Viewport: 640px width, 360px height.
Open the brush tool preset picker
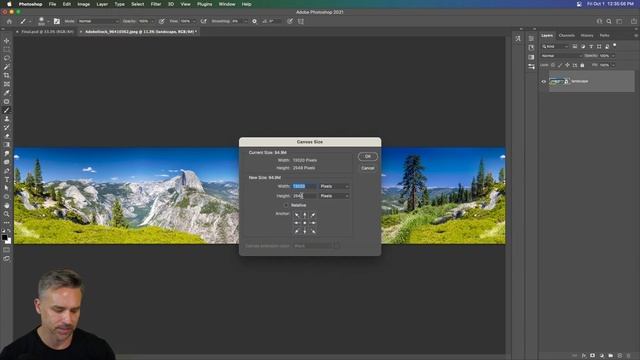tap(24, 21)
